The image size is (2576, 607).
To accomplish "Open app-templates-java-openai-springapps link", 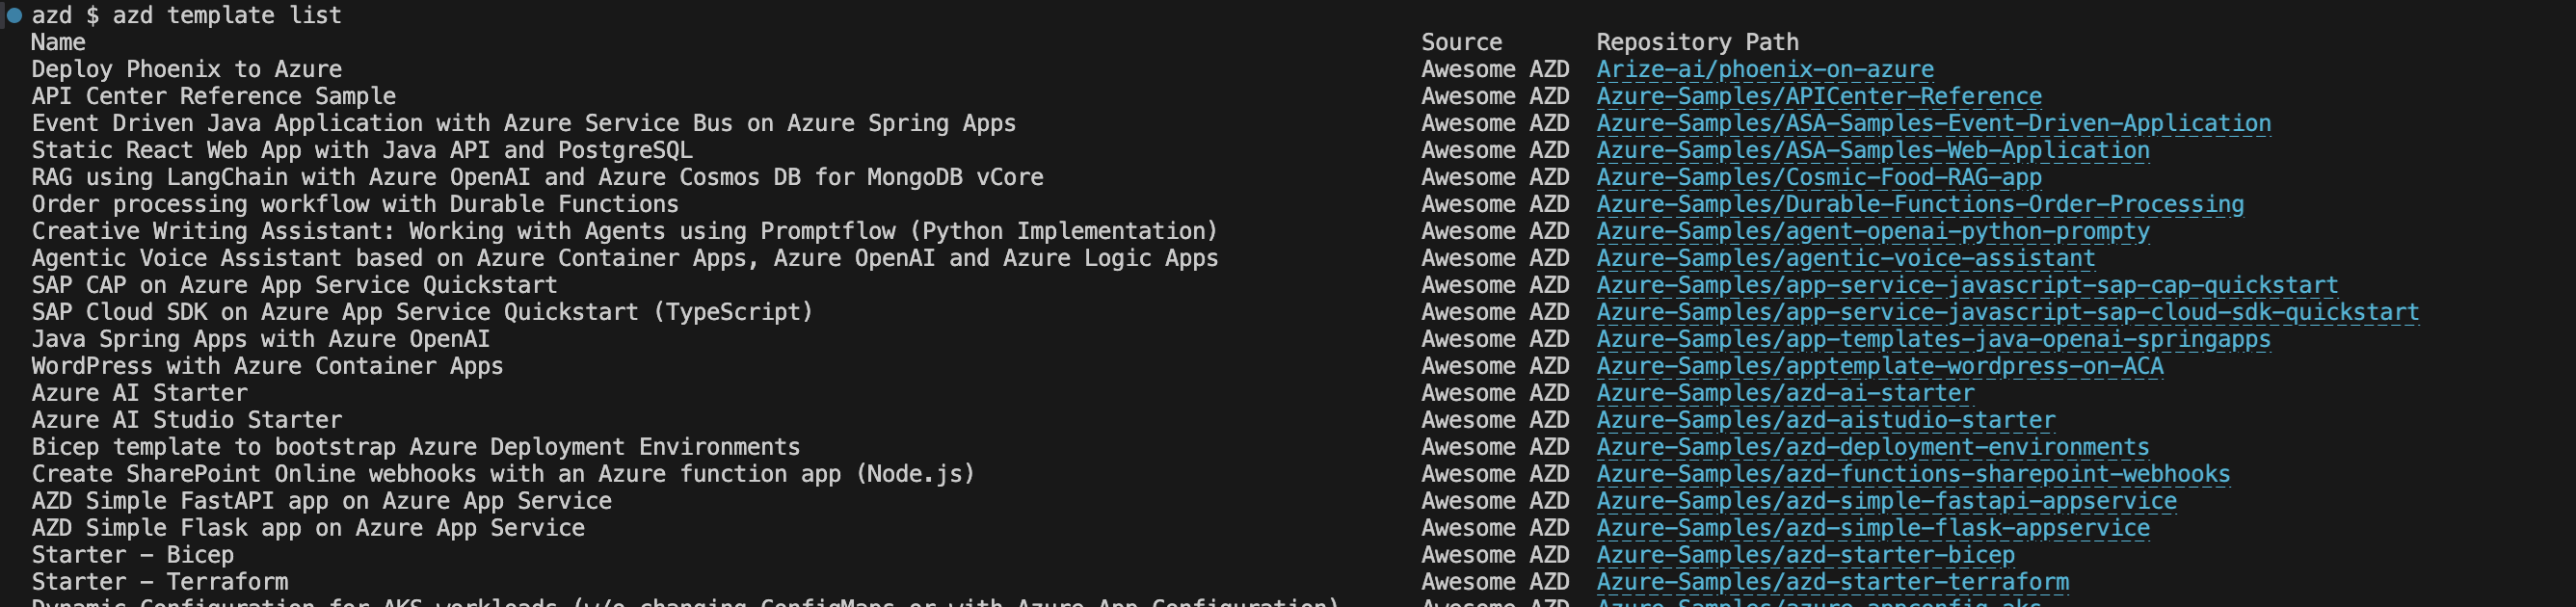I will [1934, 339].
